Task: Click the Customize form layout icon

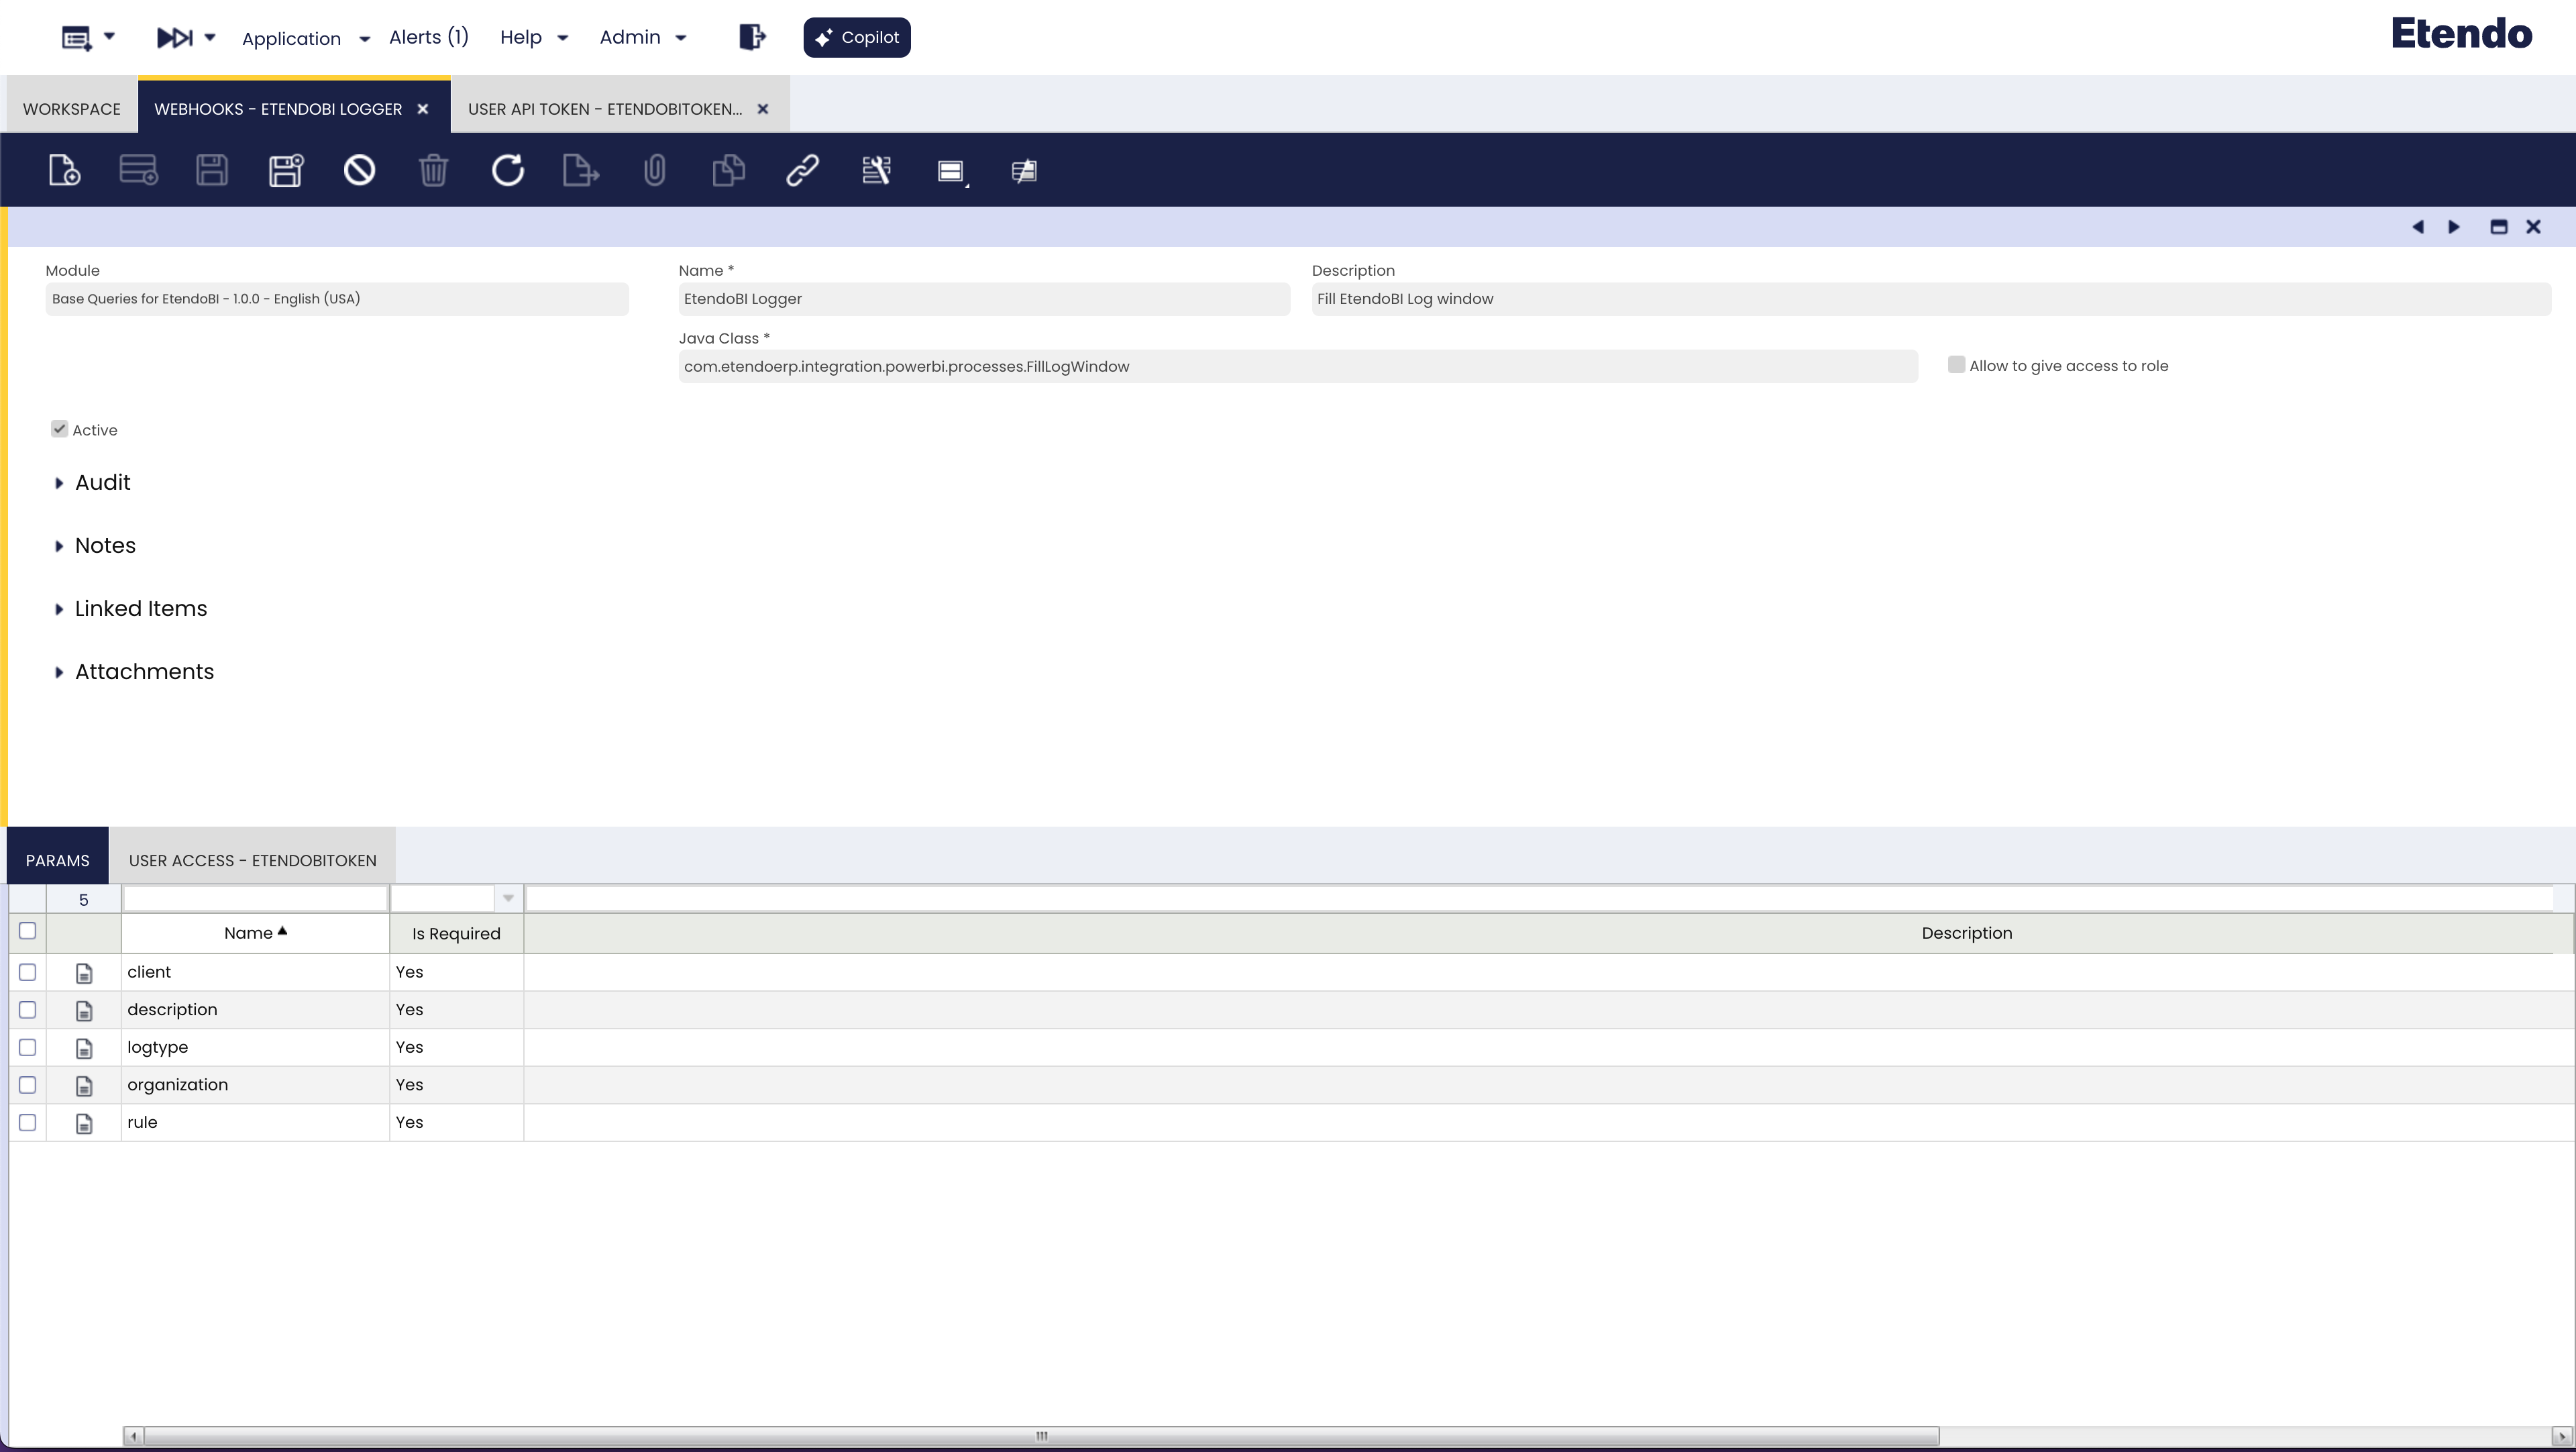Action: pos(876,170)
